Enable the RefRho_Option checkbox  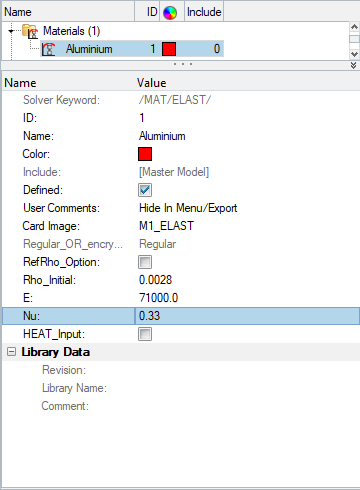145,262
